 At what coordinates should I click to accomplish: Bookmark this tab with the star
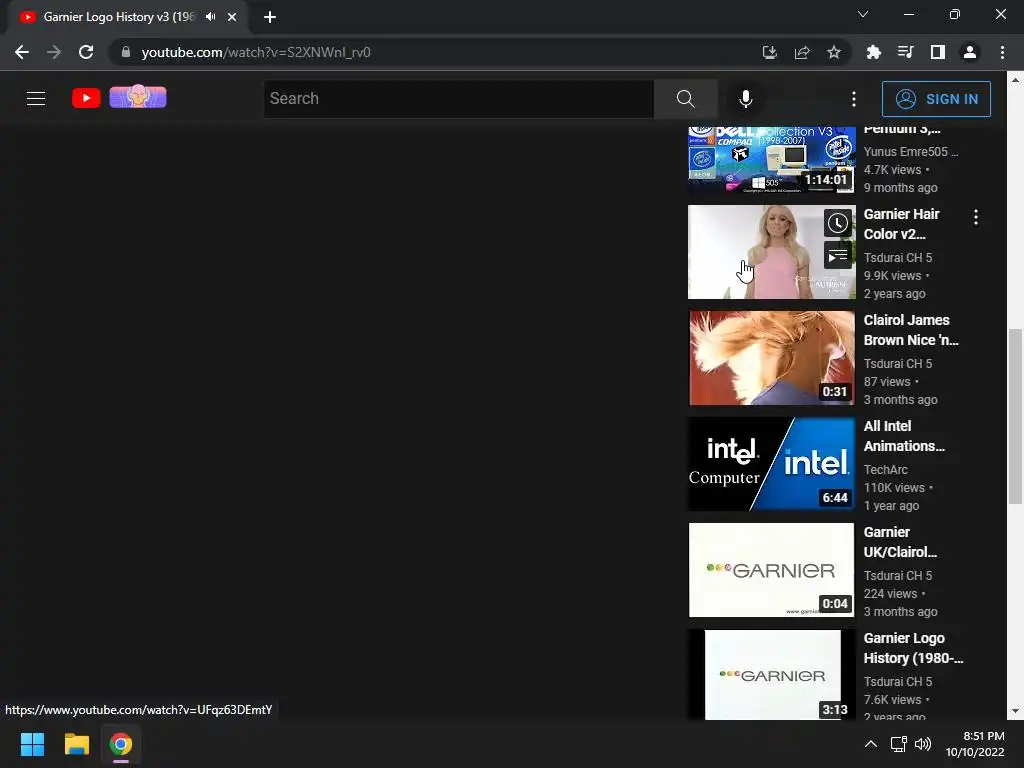(x=834, y=52)
